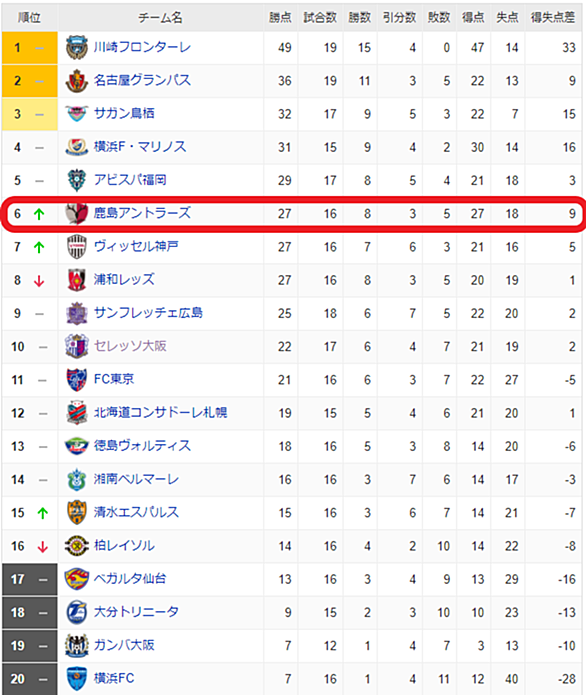Click the green up arrow for rank 15
The width and height of the screenshot is (586, 695).
43,513
